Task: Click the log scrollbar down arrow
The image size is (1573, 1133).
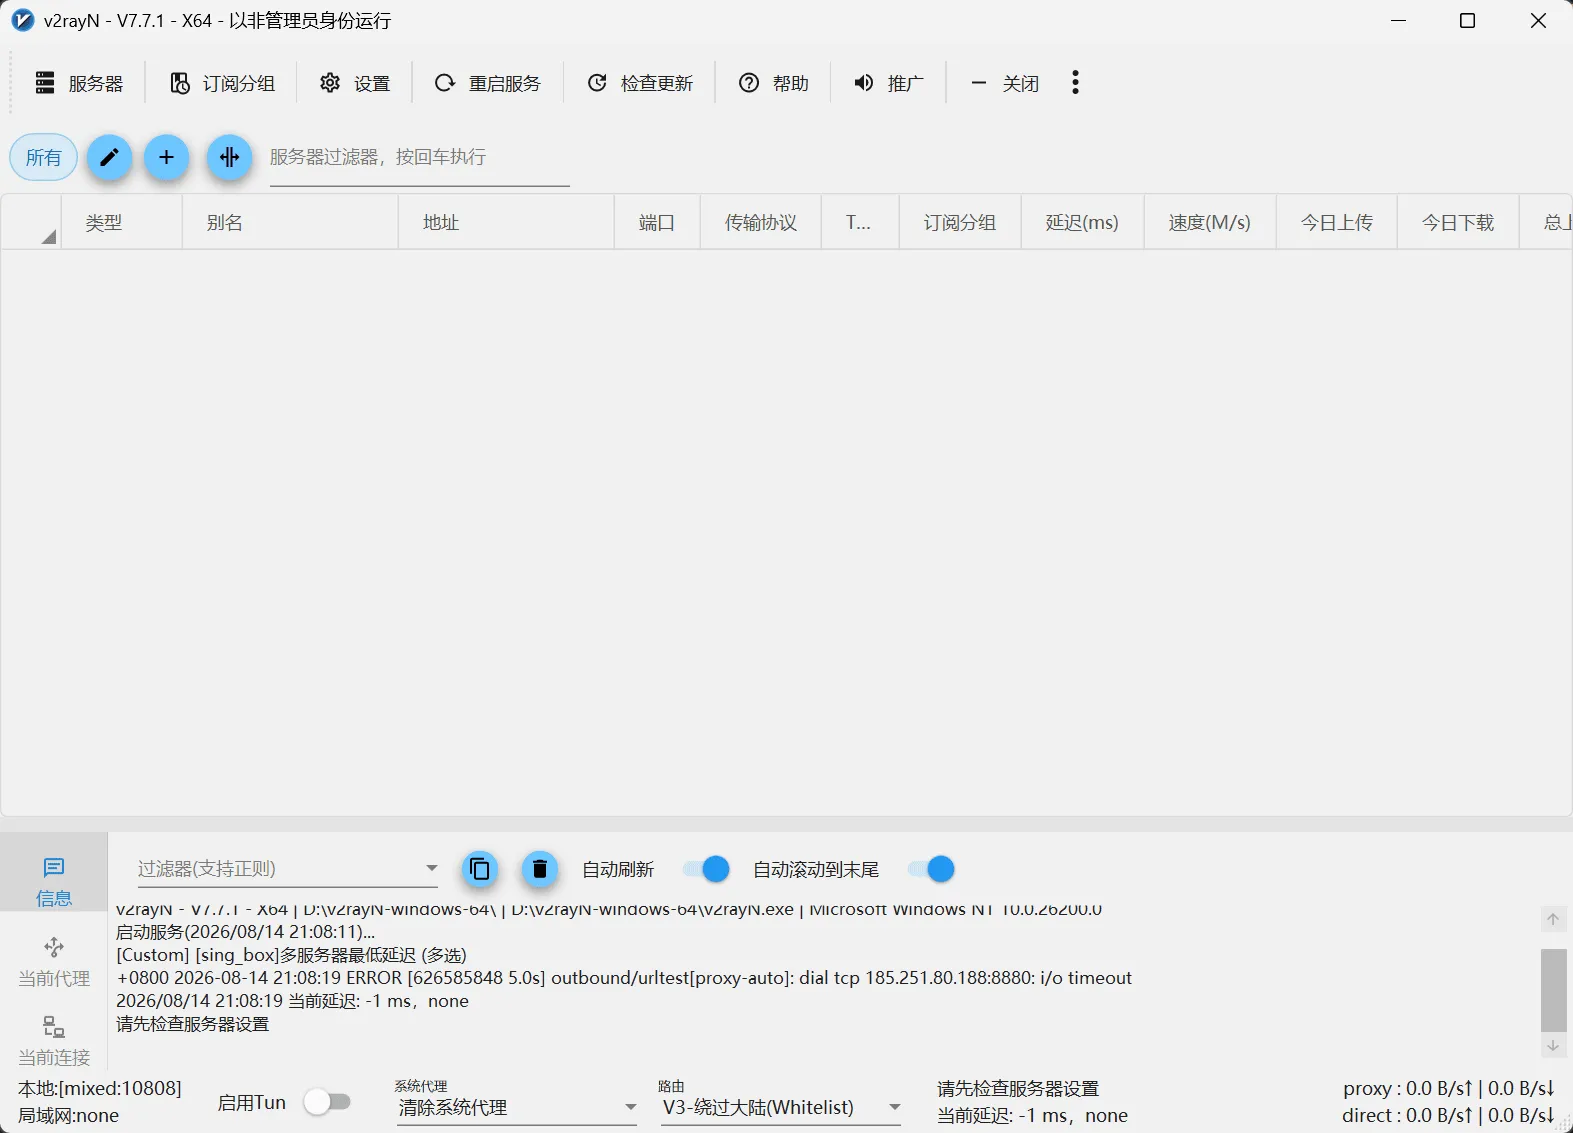Action: [1553, 1046]
